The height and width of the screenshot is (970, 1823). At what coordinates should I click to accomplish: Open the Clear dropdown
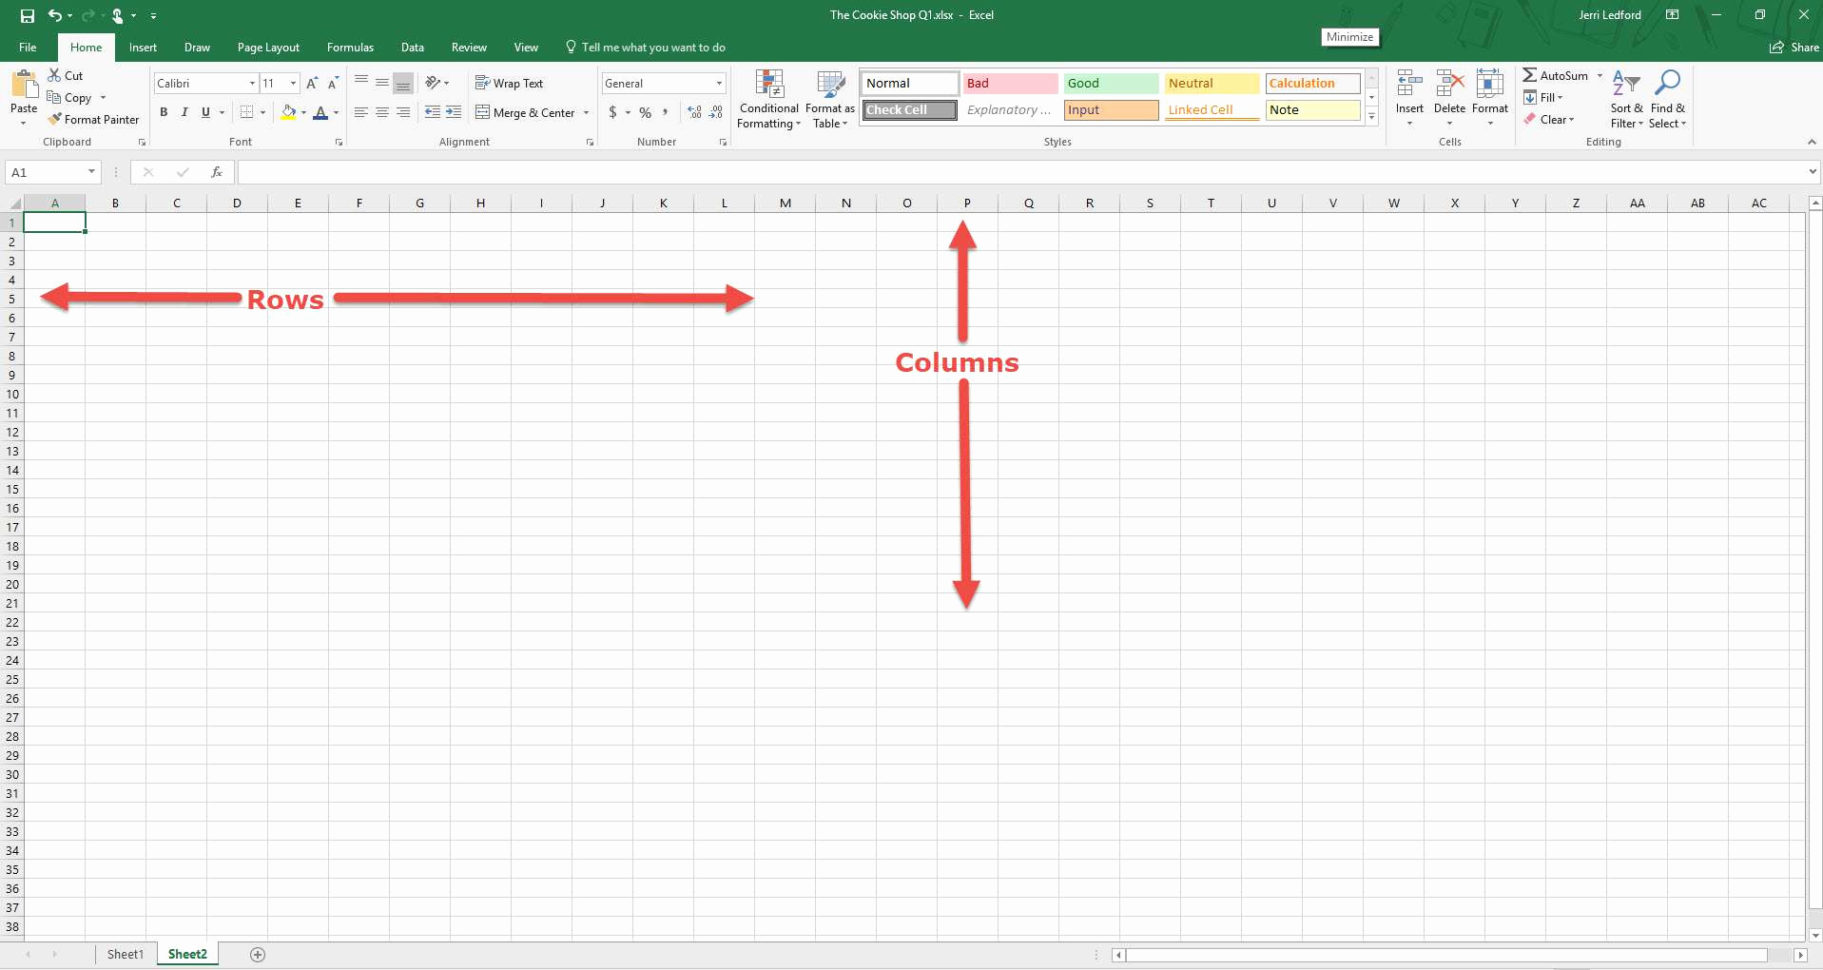click(1549, 120)
